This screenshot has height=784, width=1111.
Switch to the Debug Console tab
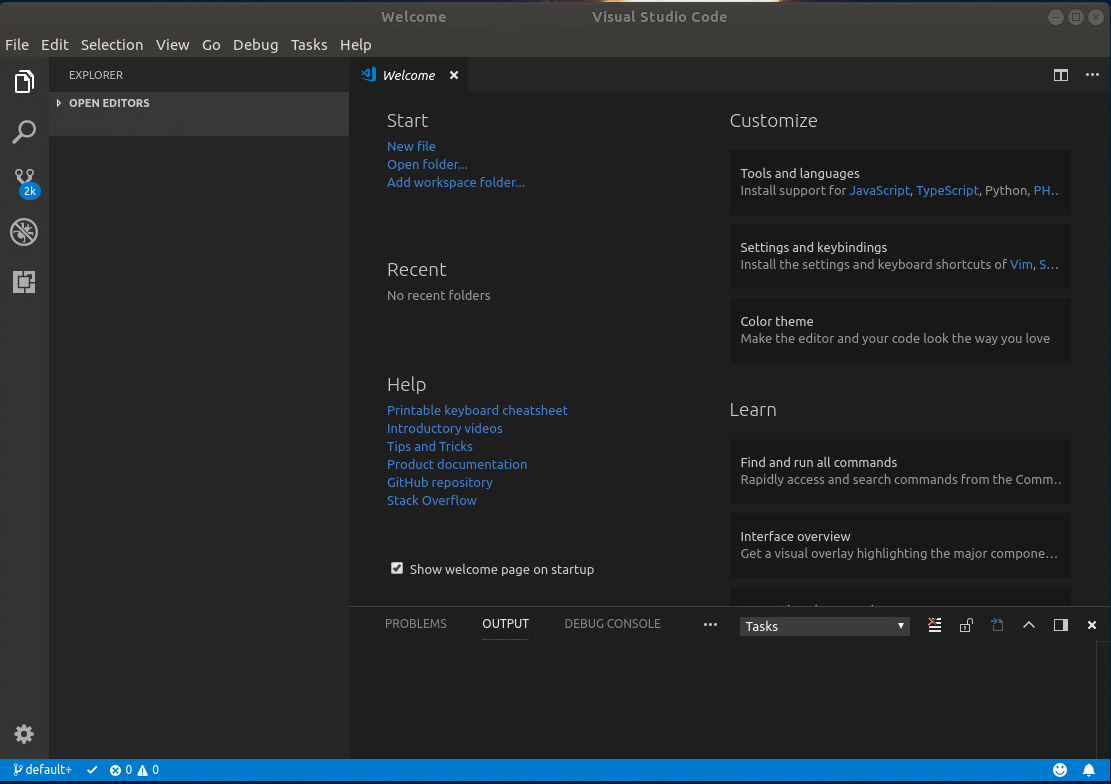(x=612, y=624)
